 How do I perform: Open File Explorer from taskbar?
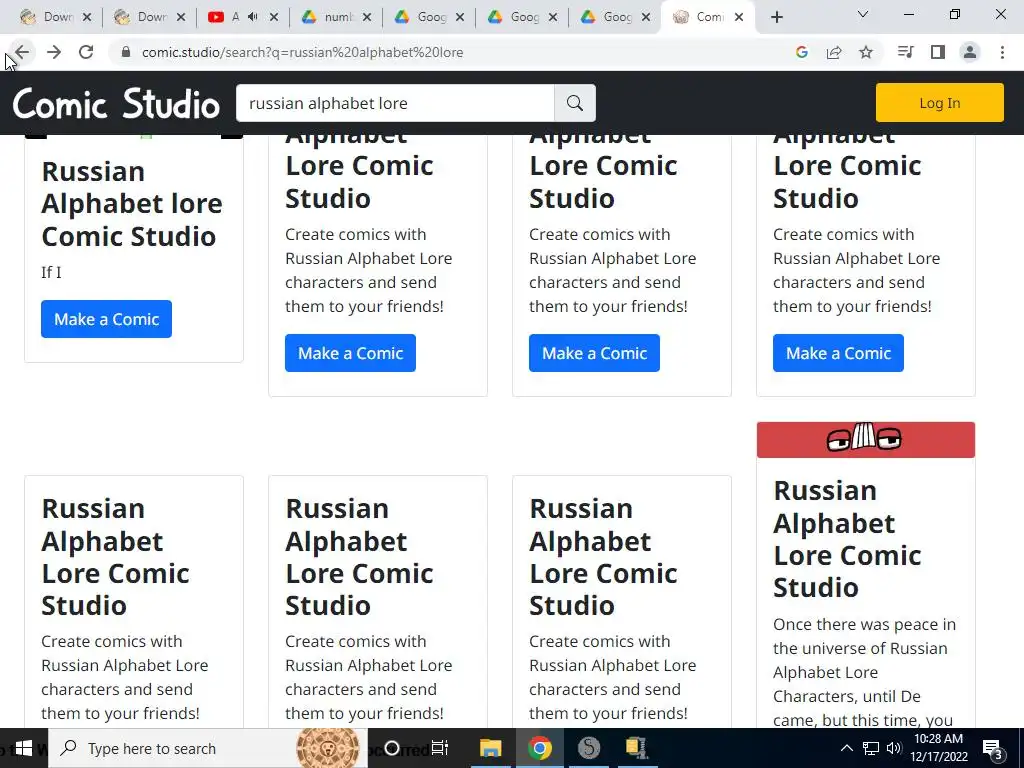click(x=490, y=748)
